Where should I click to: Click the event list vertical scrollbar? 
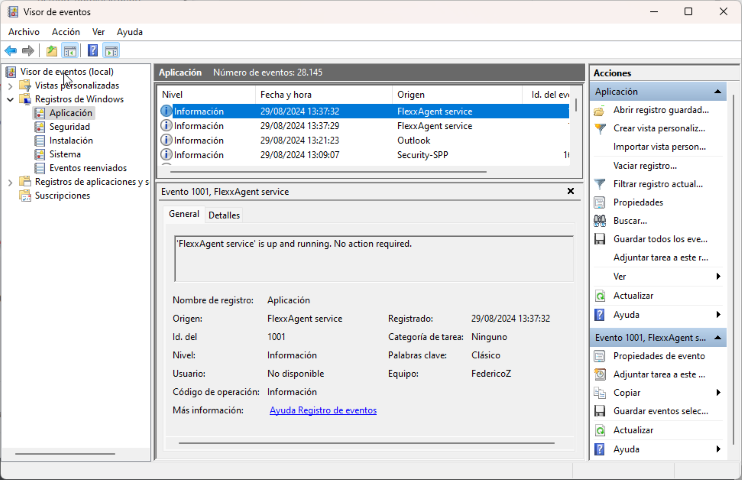pos(576,105)
